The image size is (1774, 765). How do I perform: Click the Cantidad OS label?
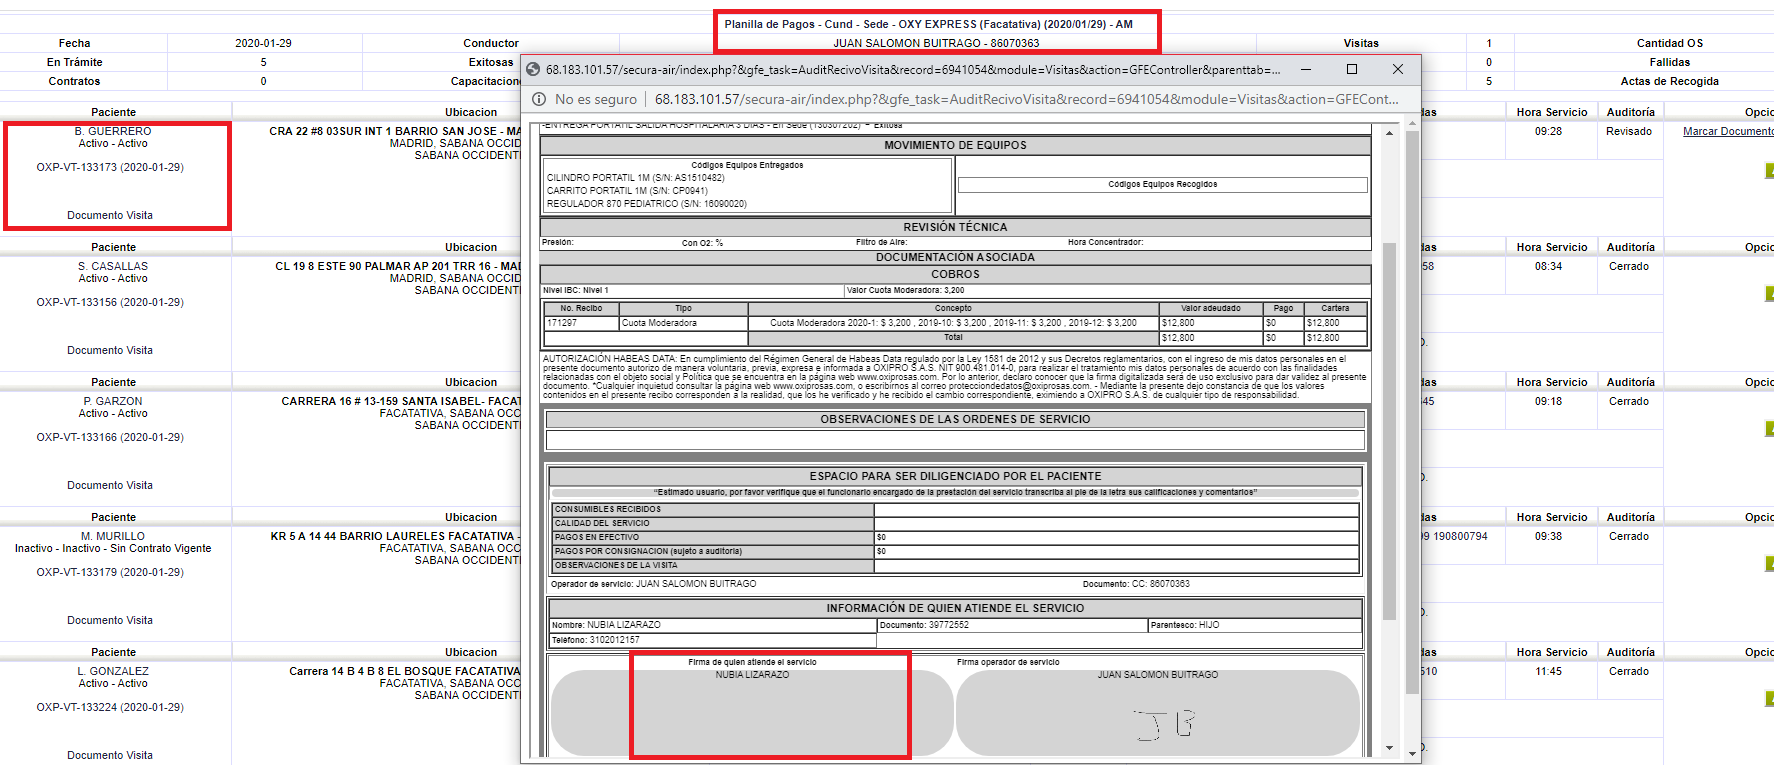1670,43
